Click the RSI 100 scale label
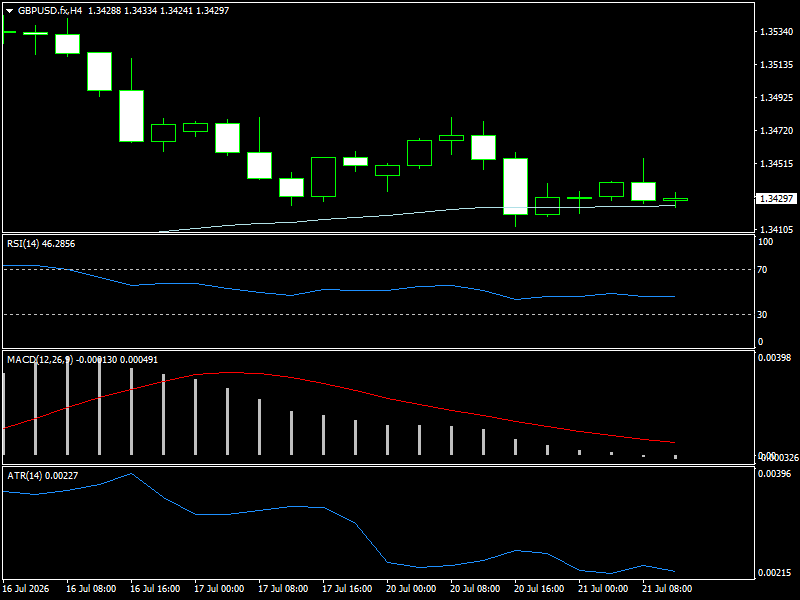800x600 pixels. coord(765,242)
